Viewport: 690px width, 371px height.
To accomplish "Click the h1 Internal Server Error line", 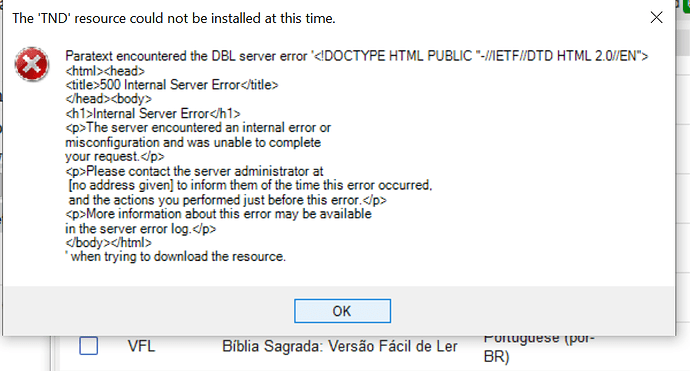I will click(153, 114).
